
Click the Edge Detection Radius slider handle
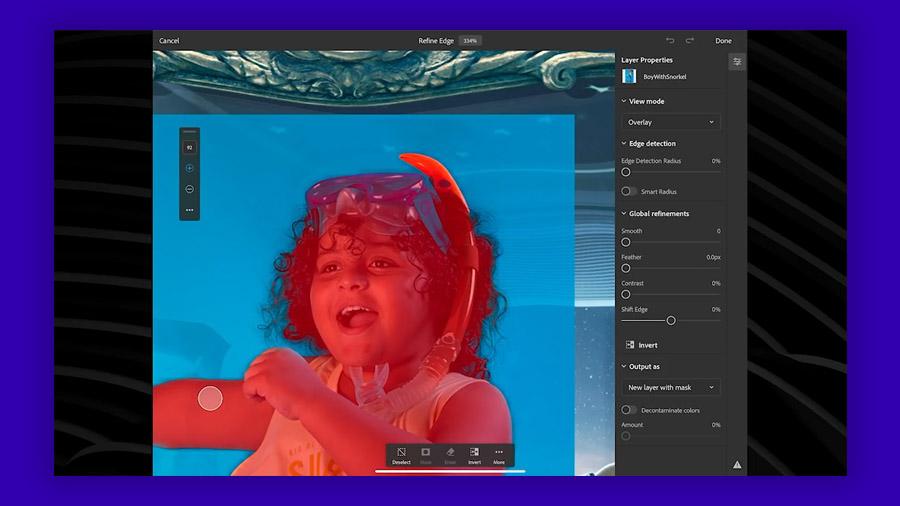coord(626,172)
